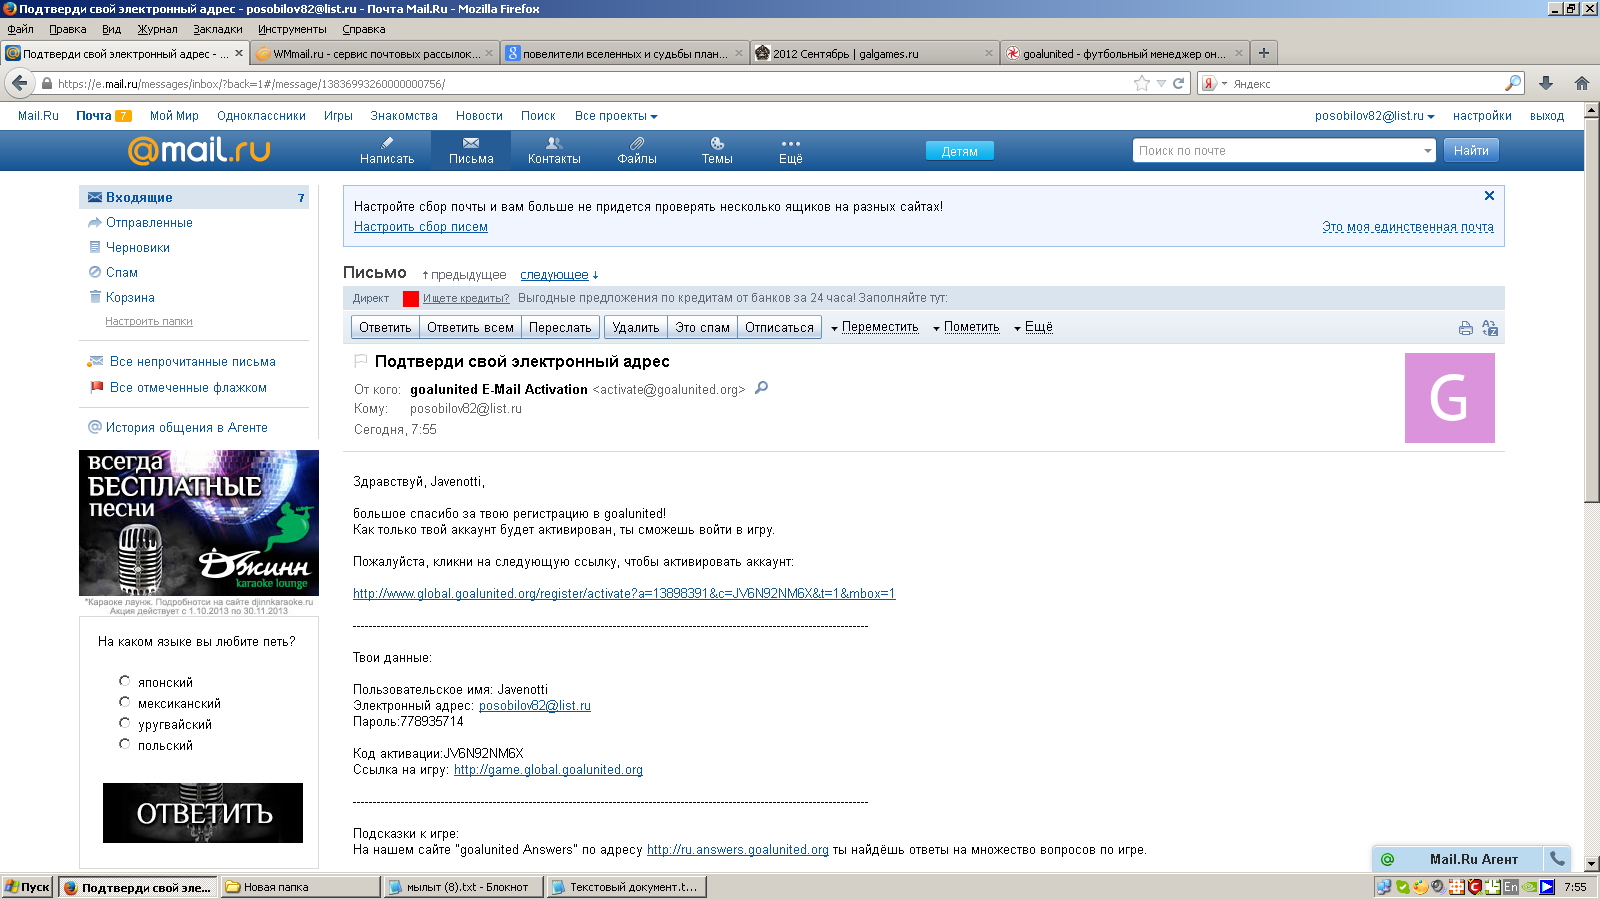Expand the Все проекты dropdown
This screenshot has width=1600, height=900.
point(616,116)
